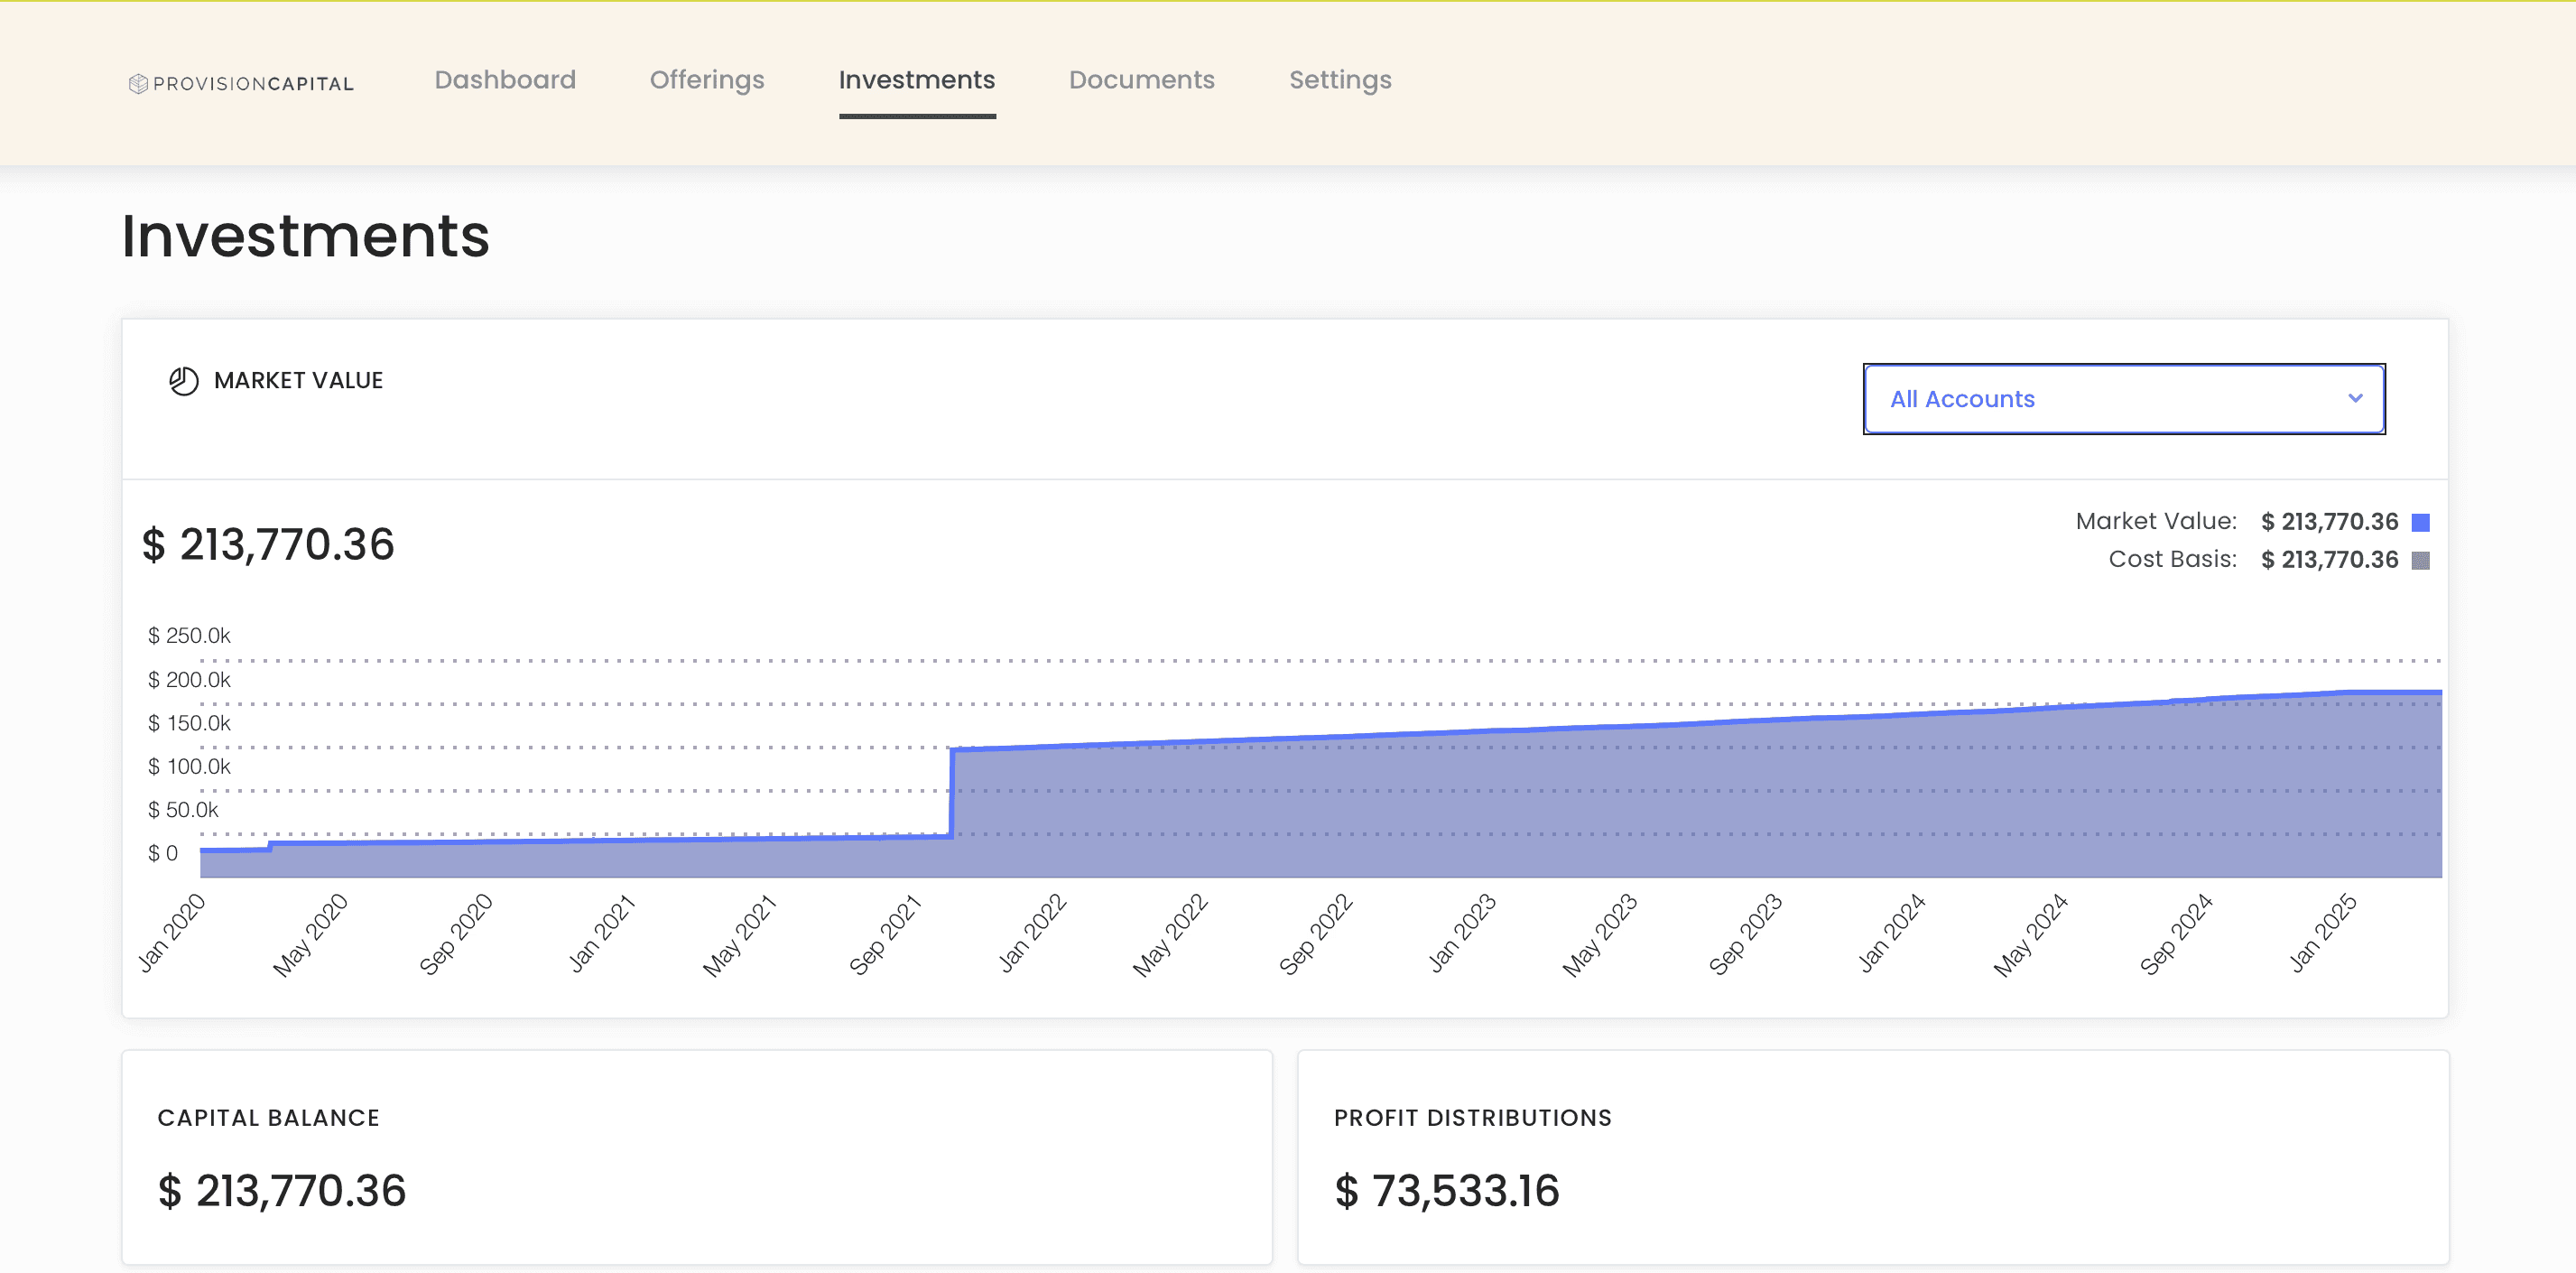
Task: Click the Capital Balance card
Action: (x=696, y=1156)
